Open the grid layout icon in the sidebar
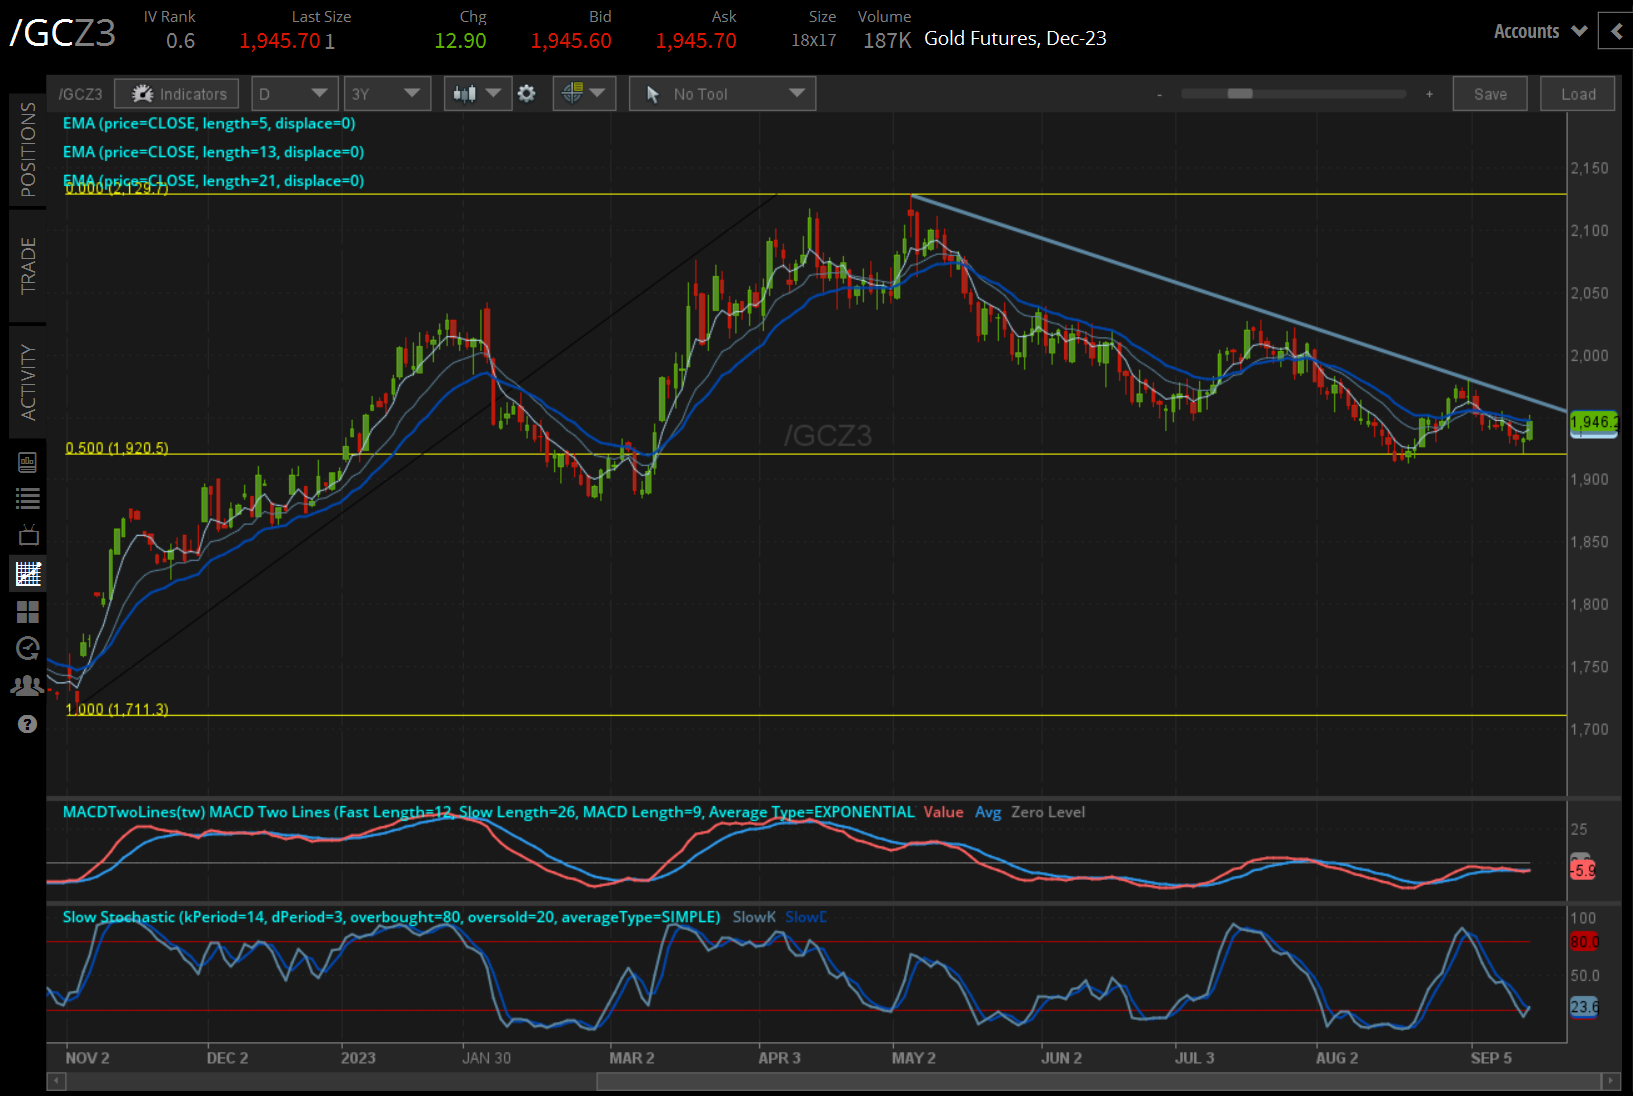 pos(27,612)
